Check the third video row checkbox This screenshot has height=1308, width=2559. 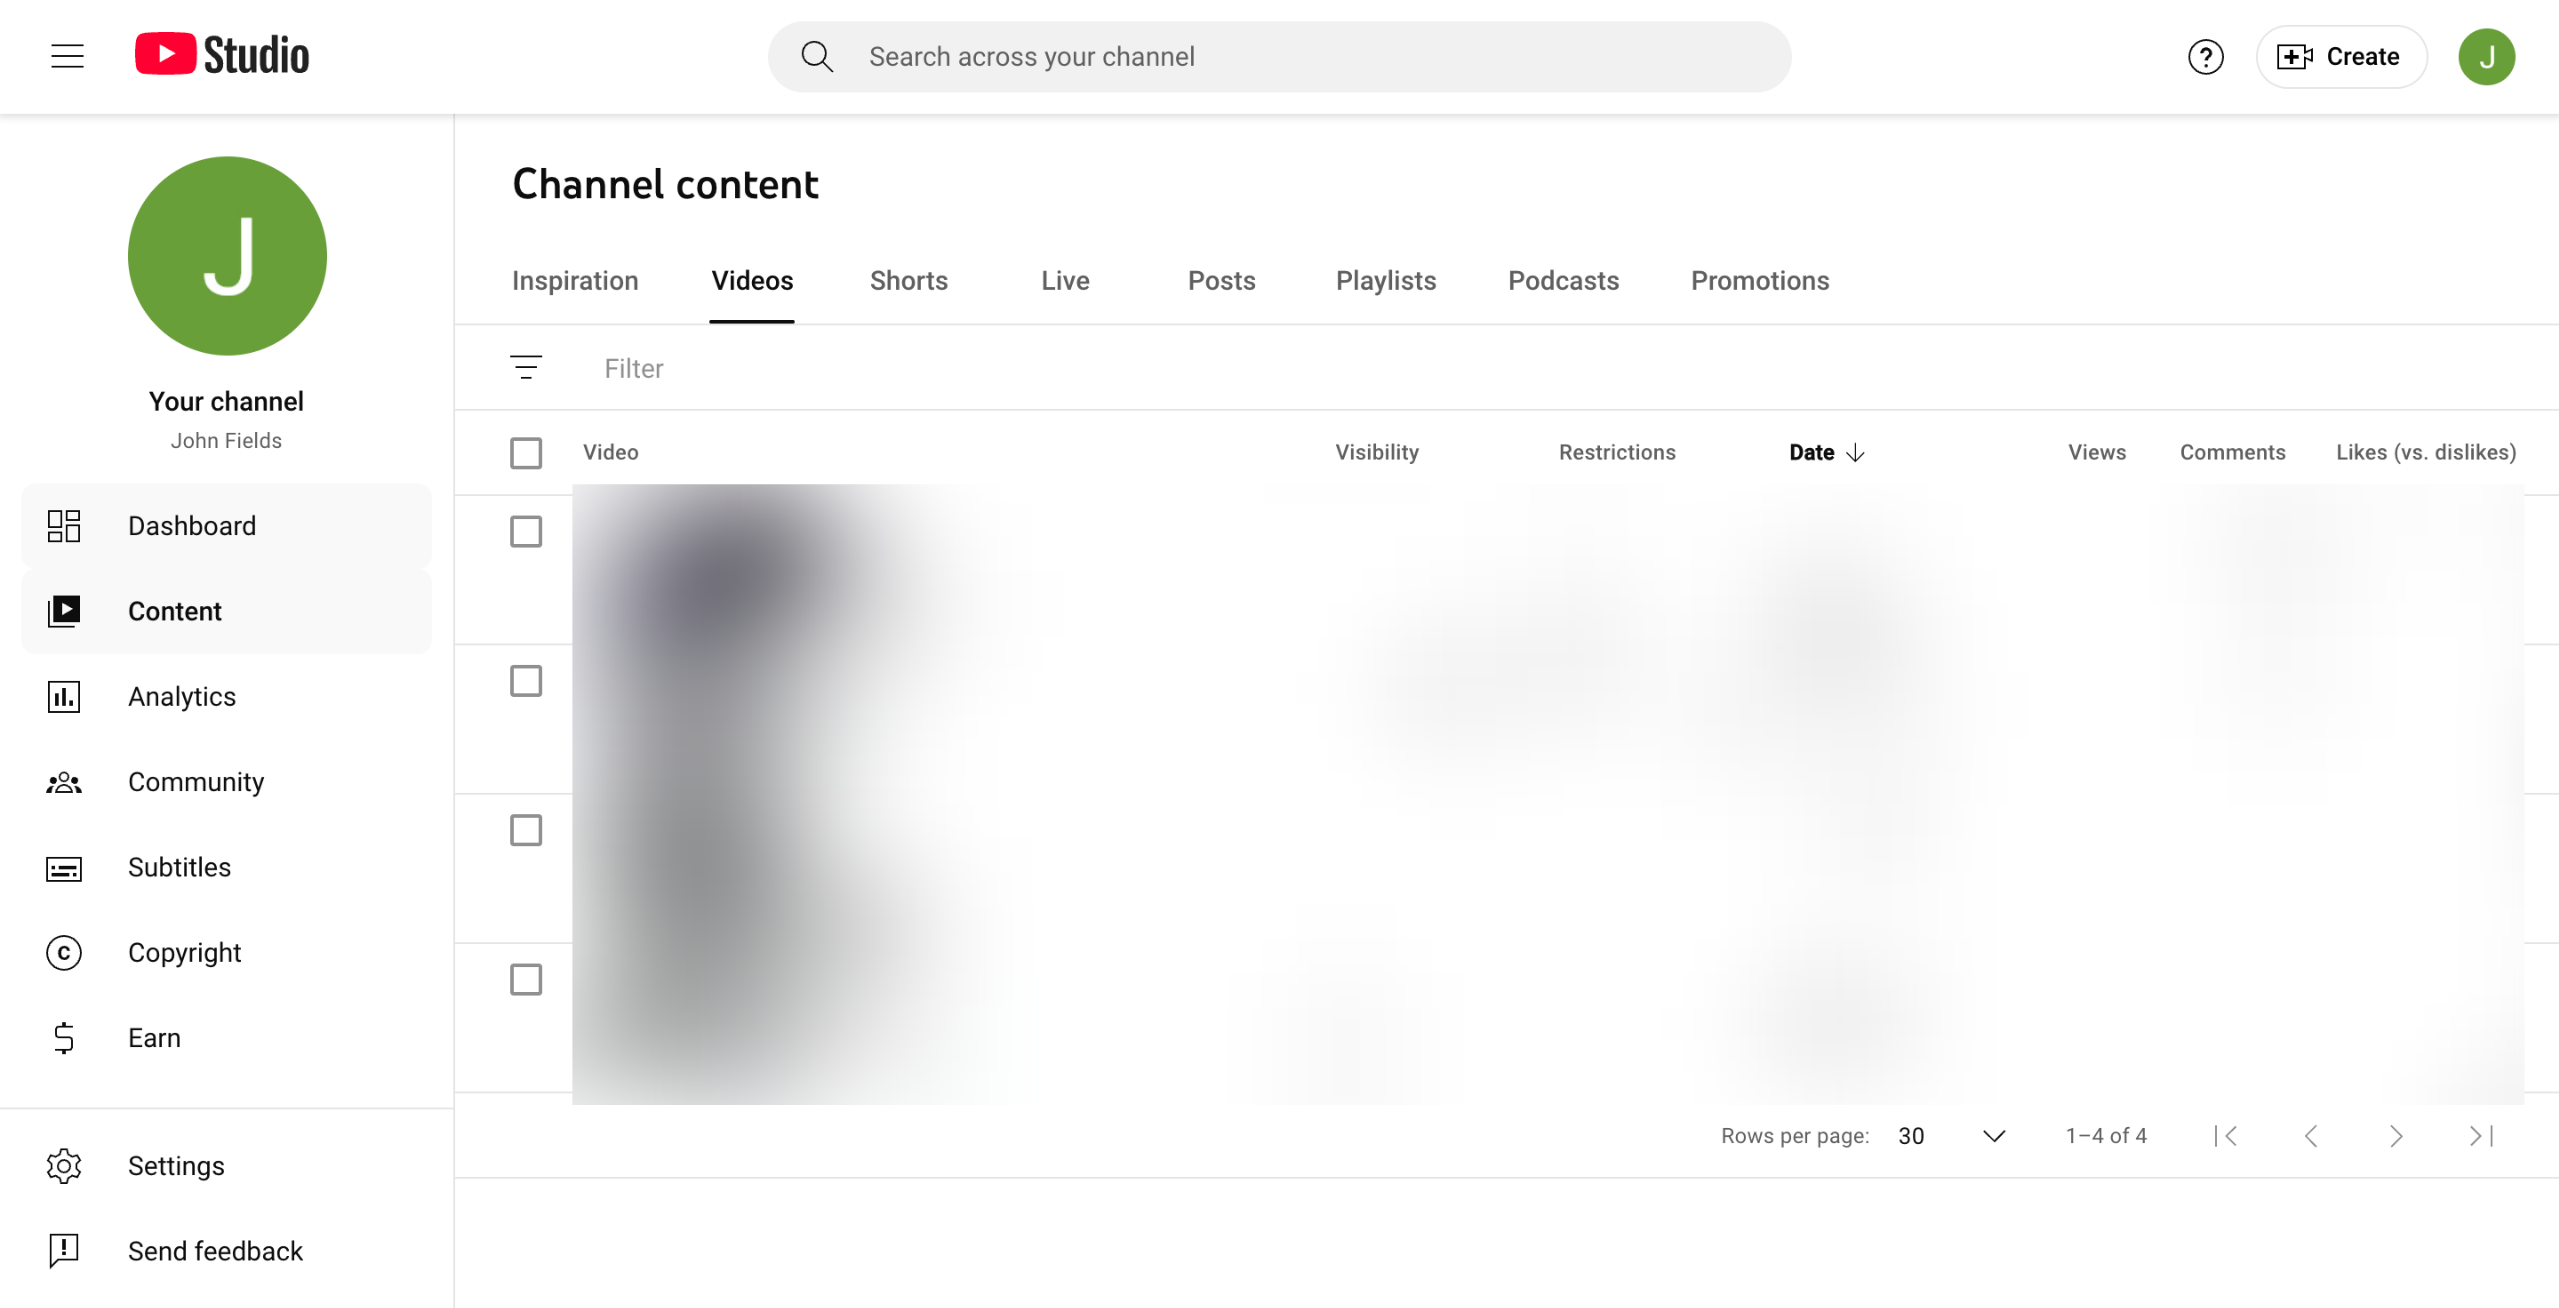(526, 830)
